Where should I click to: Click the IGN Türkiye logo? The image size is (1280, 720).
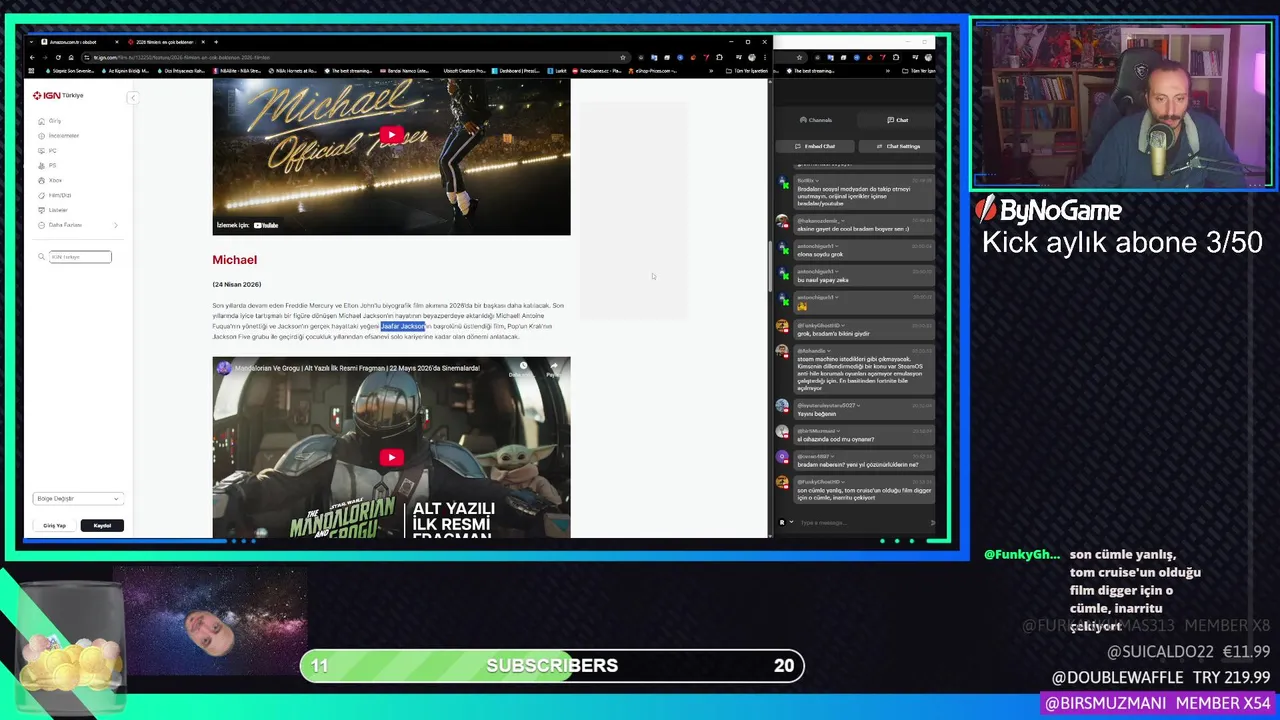click(x=58, y=95)
